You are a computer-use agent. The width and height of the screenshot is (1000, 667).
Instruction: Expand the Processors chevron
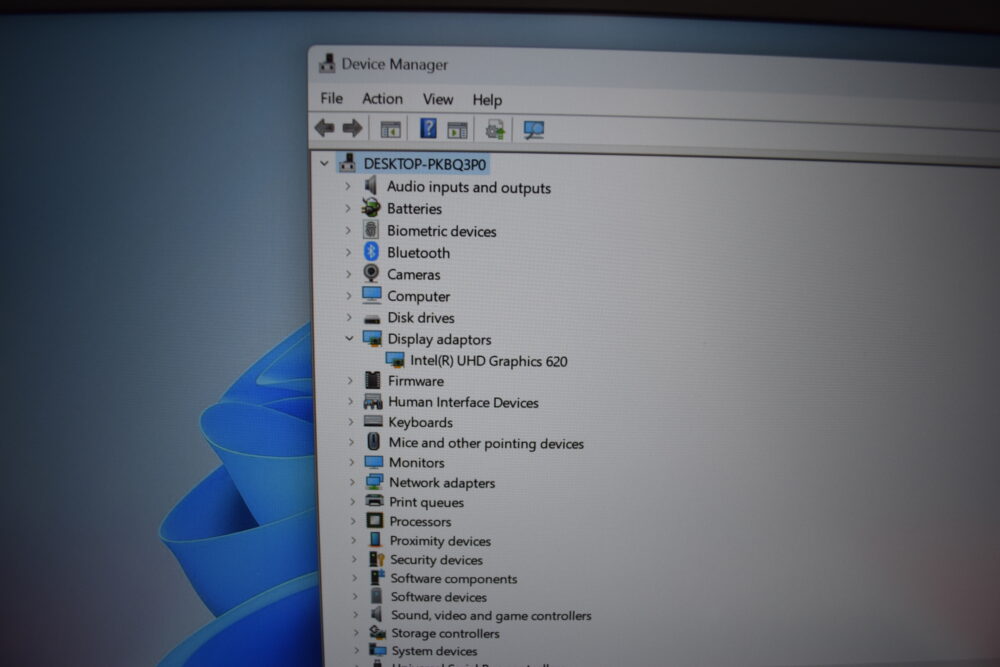point(353,521)
